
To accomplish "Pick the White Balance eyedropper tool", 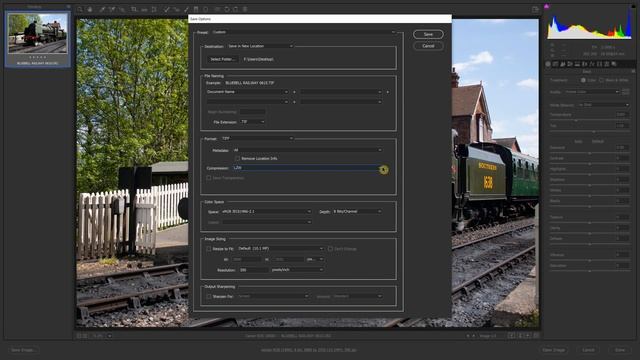I will [102, 9].
